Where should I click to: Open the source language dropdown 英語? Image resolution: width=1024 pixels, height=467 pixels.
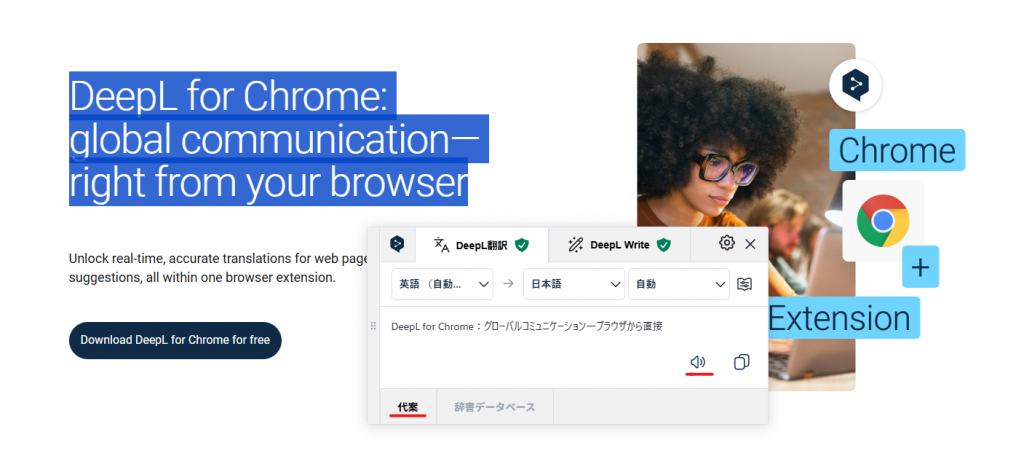tap(443, 284)
